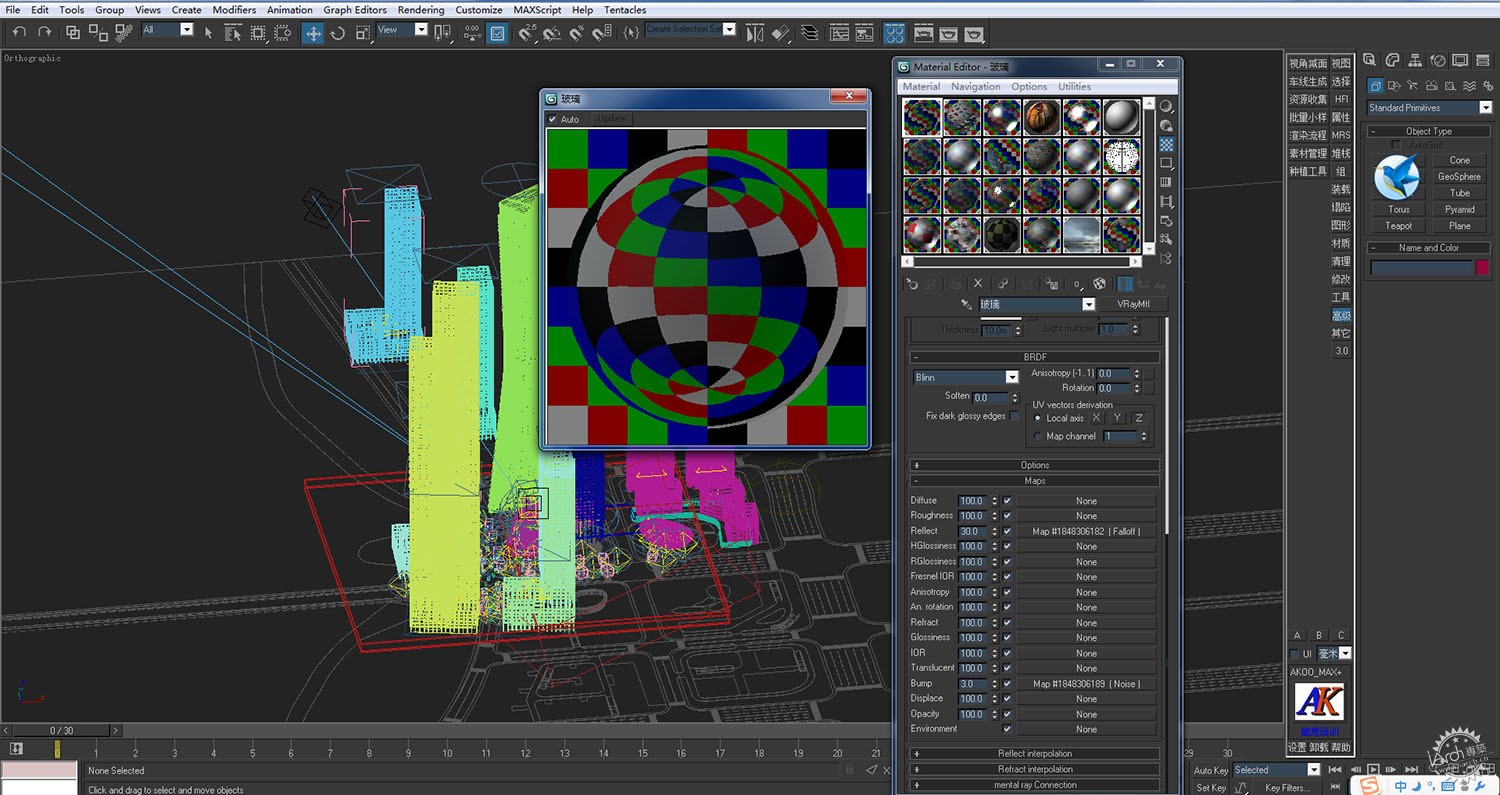
Task: Activate the Select and Move tool
Action: pos(313,33)
